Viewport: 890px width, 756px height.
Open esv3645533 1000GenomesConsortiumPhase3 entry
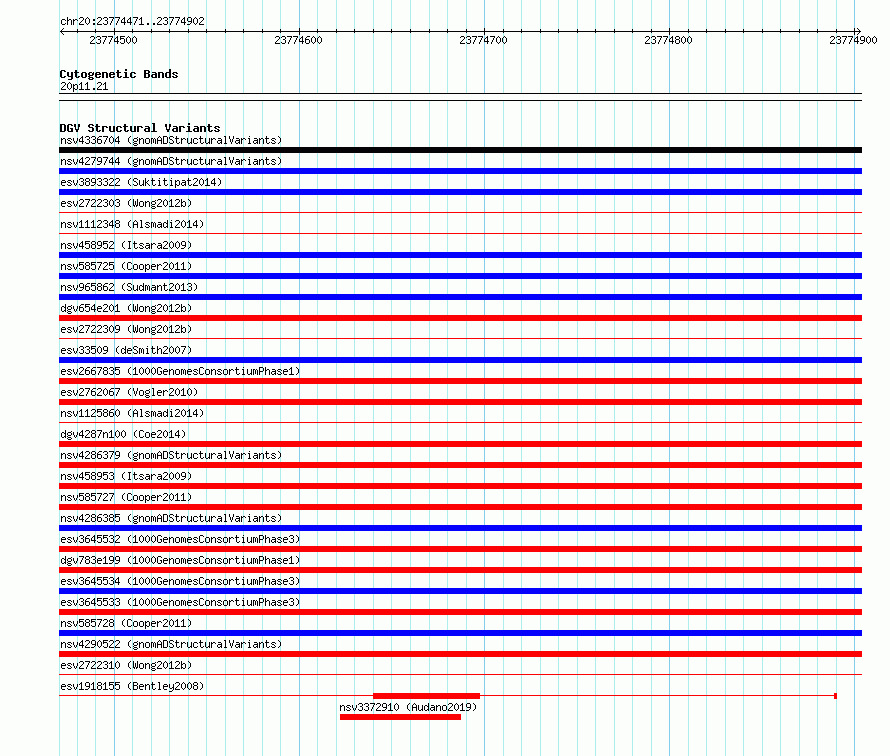(x=180, y=602)
